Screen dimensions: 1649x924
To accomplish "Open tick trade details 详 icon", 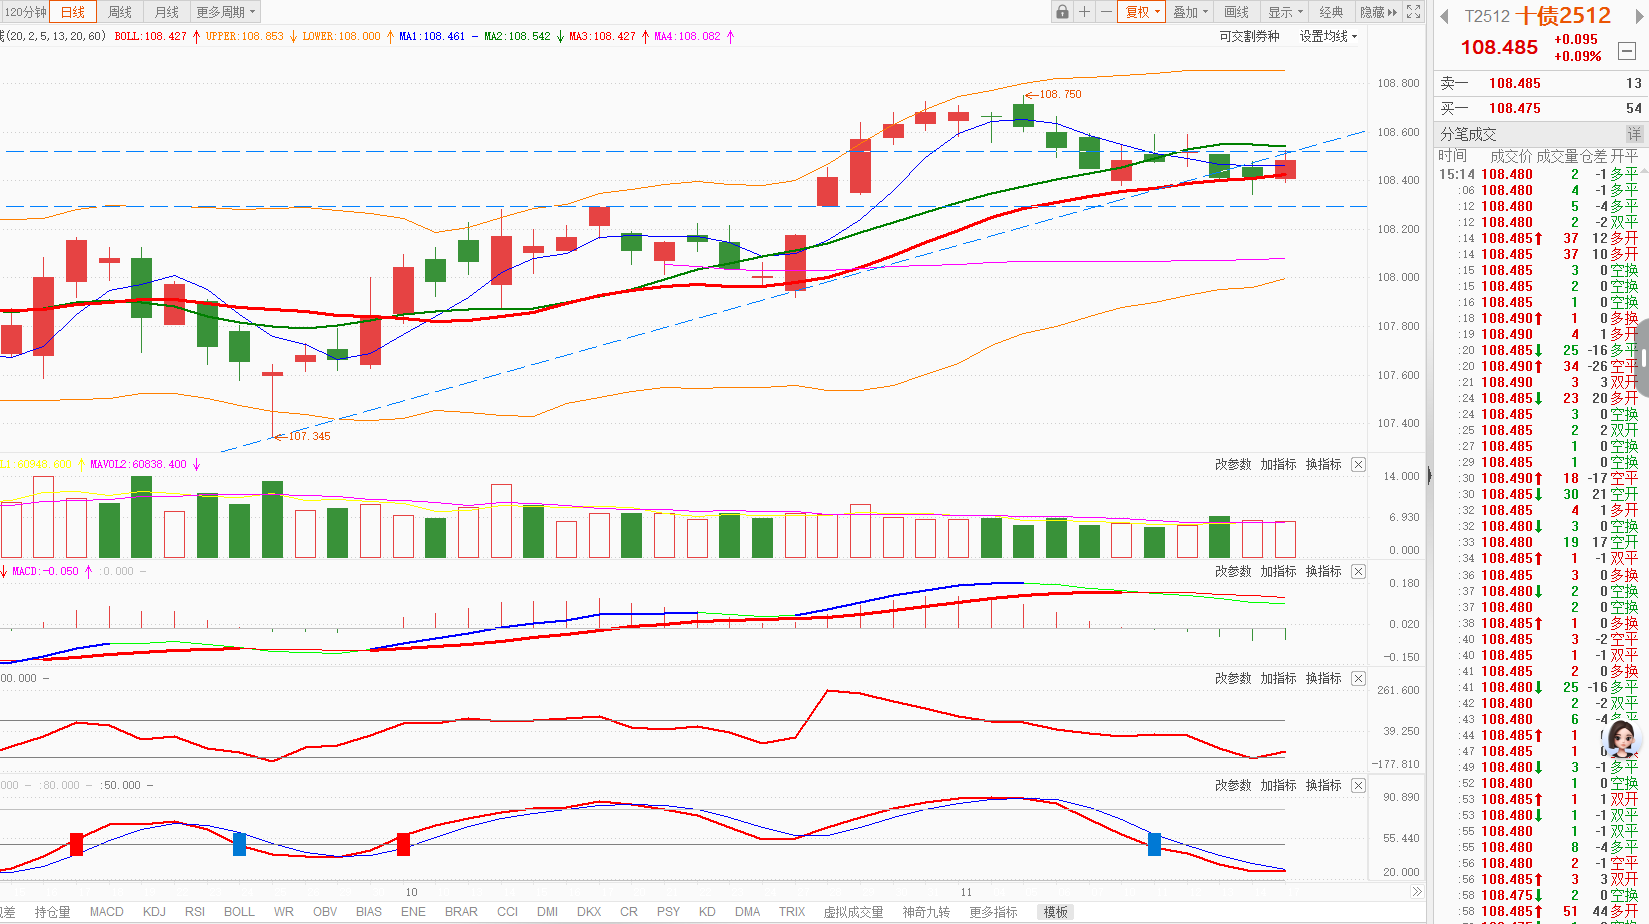I will pyautogui.click(x=1634, y=134).
